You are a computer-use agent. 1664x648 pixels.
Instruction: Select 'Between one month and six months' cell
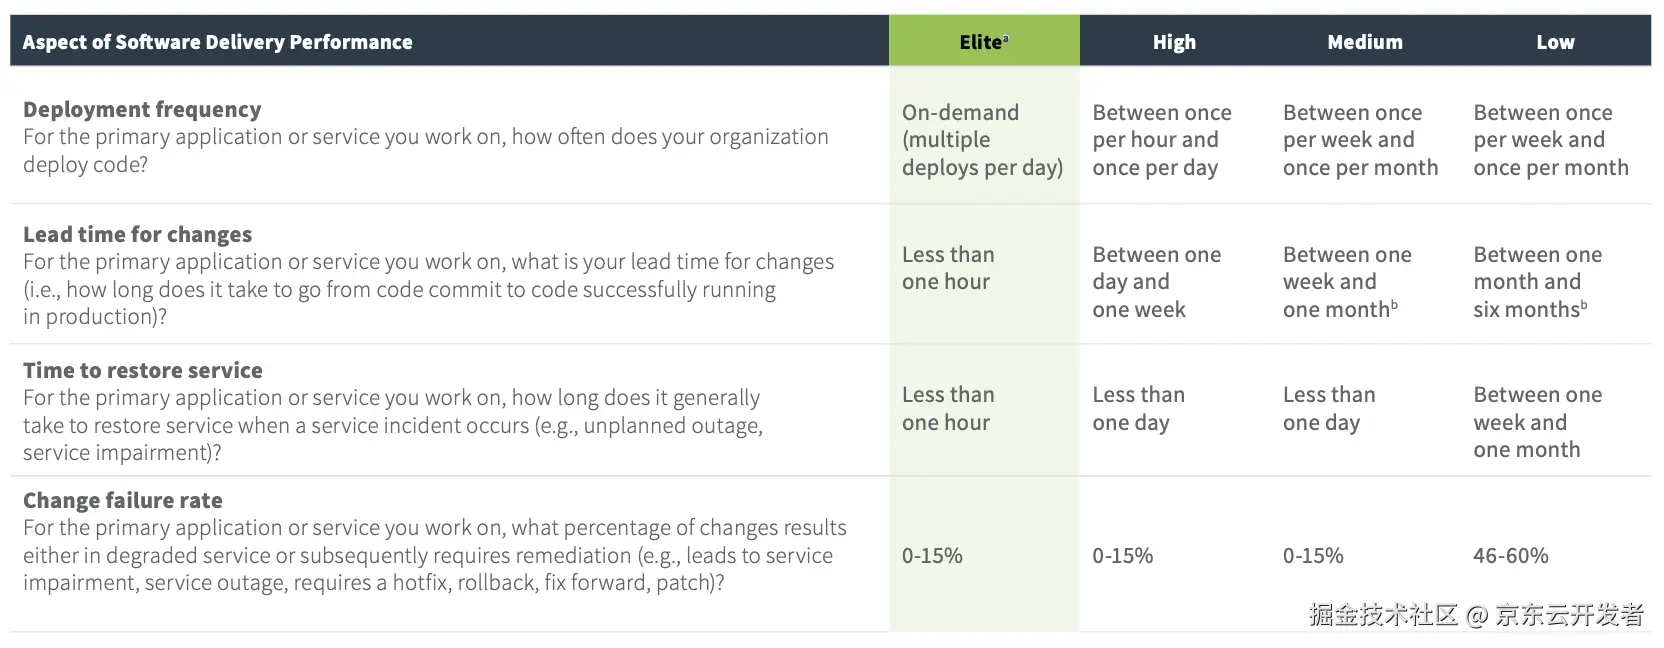coord(1537,282)
